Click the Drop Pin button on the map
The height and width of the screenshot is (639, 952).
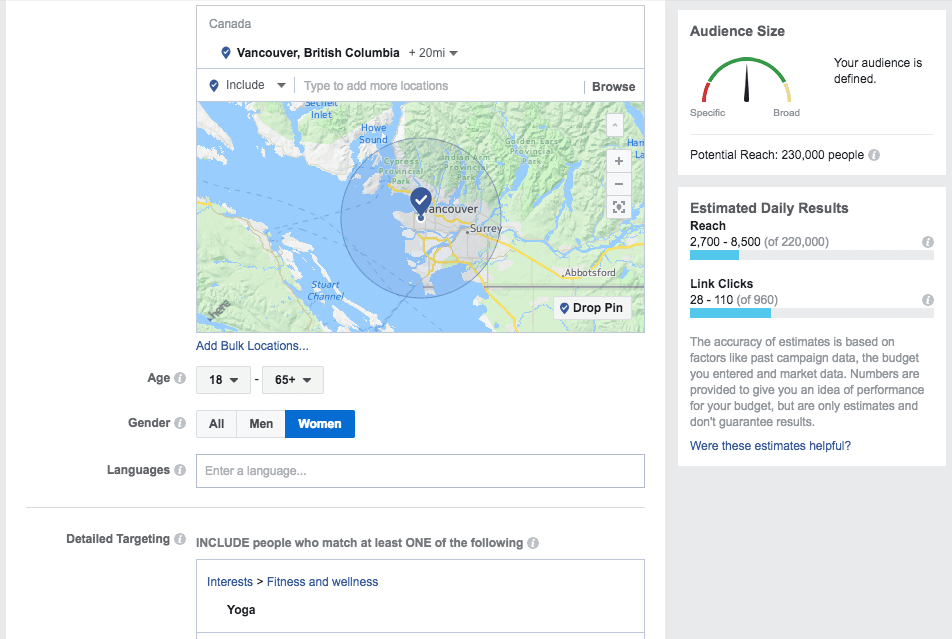(x=593, y=307)
